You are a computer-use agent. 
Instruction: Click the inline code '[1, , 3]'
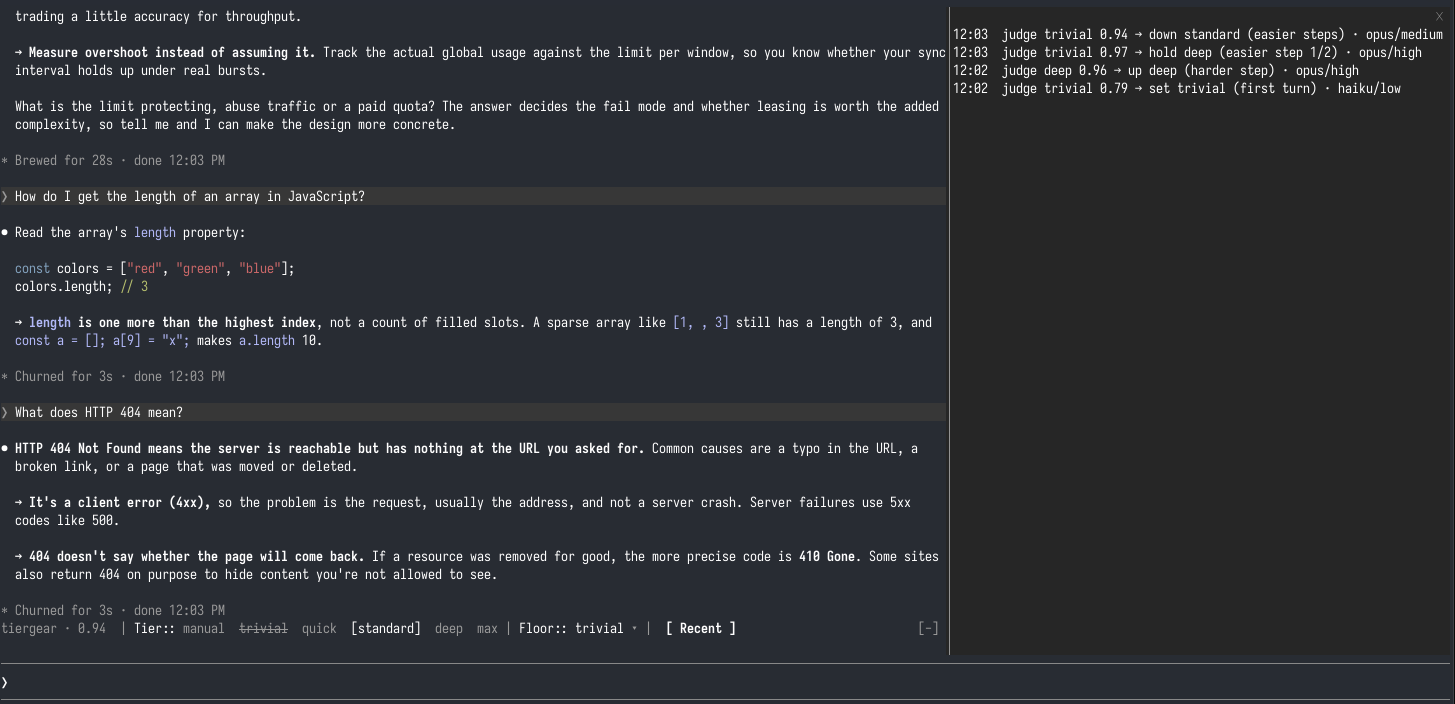pos(701,322)
